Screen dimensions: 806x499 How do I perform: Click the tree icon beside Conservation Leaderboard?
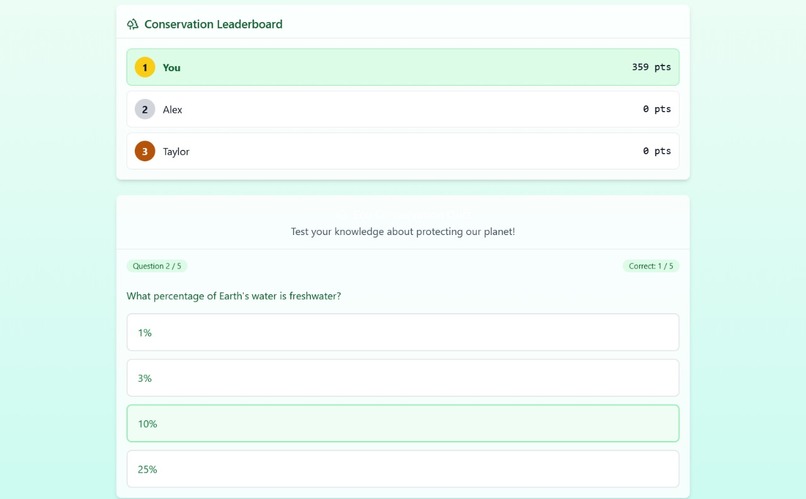coord(133,24)
